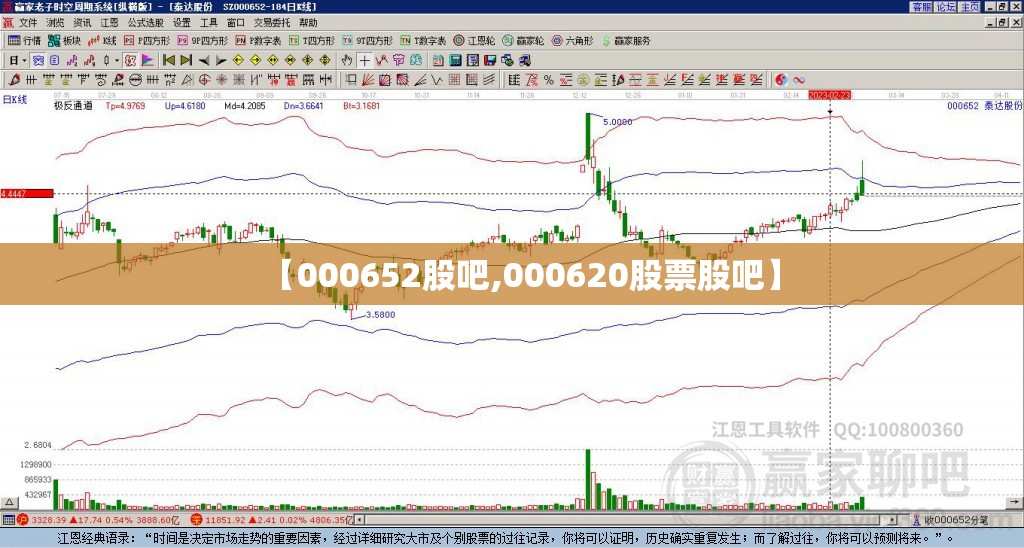Toggle the 权 adjustment icon

(x=130, y=60)
